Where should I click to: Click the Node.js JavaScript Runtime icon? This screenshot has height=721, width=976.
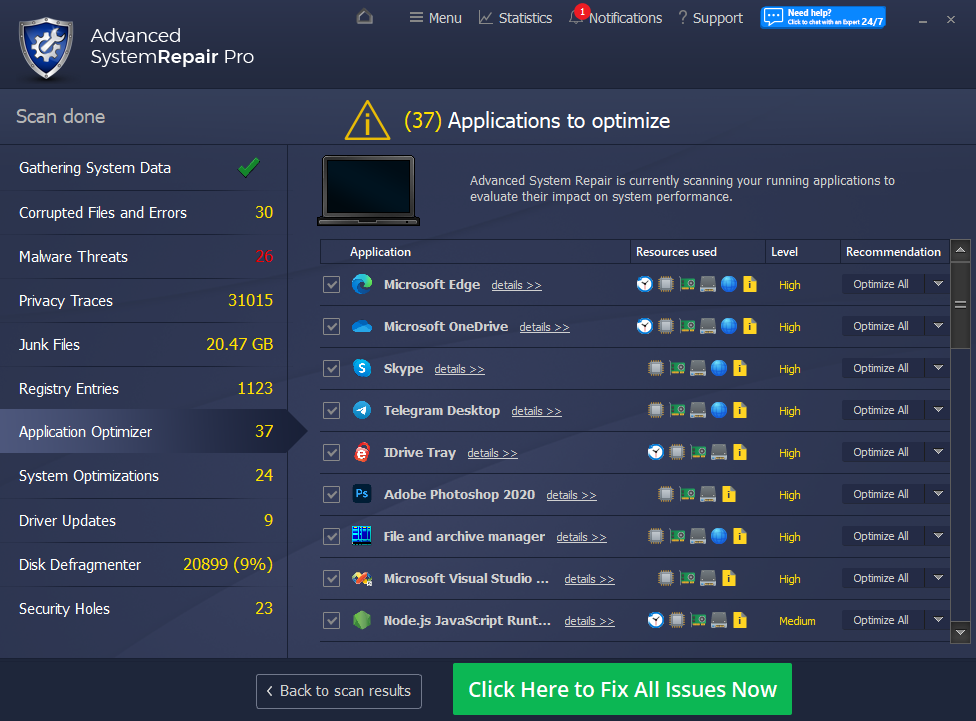[361, 620]
